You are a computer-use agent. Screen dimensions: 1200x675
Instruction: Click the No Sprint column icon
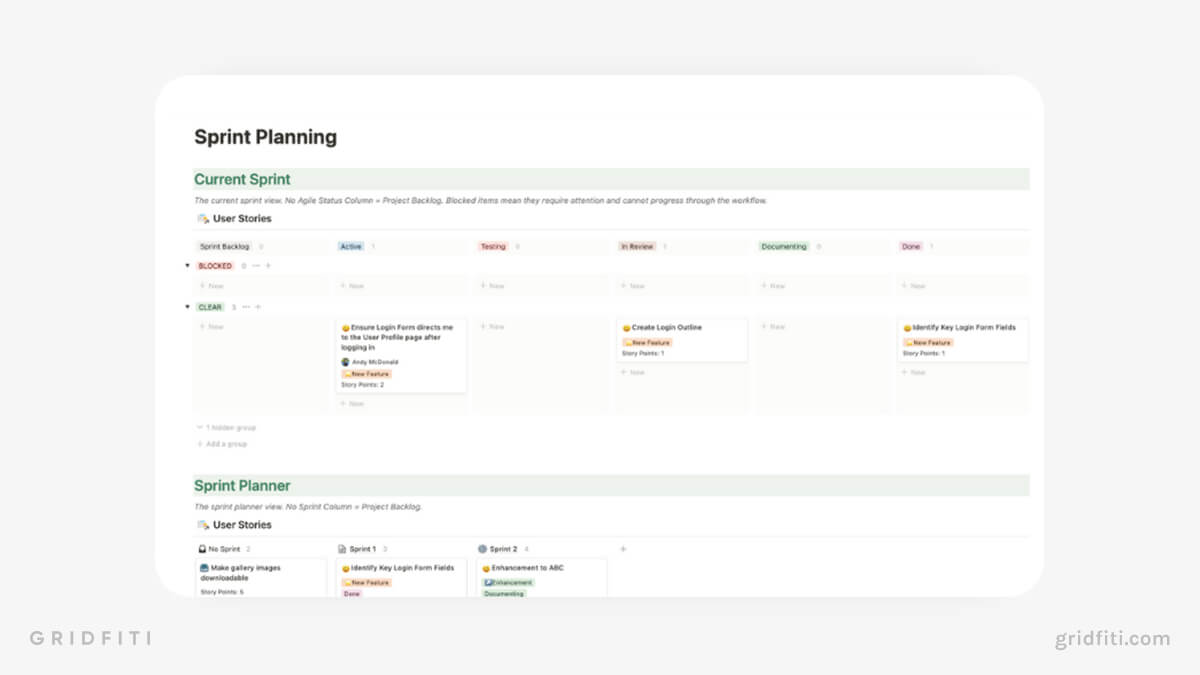pos(202,549)
